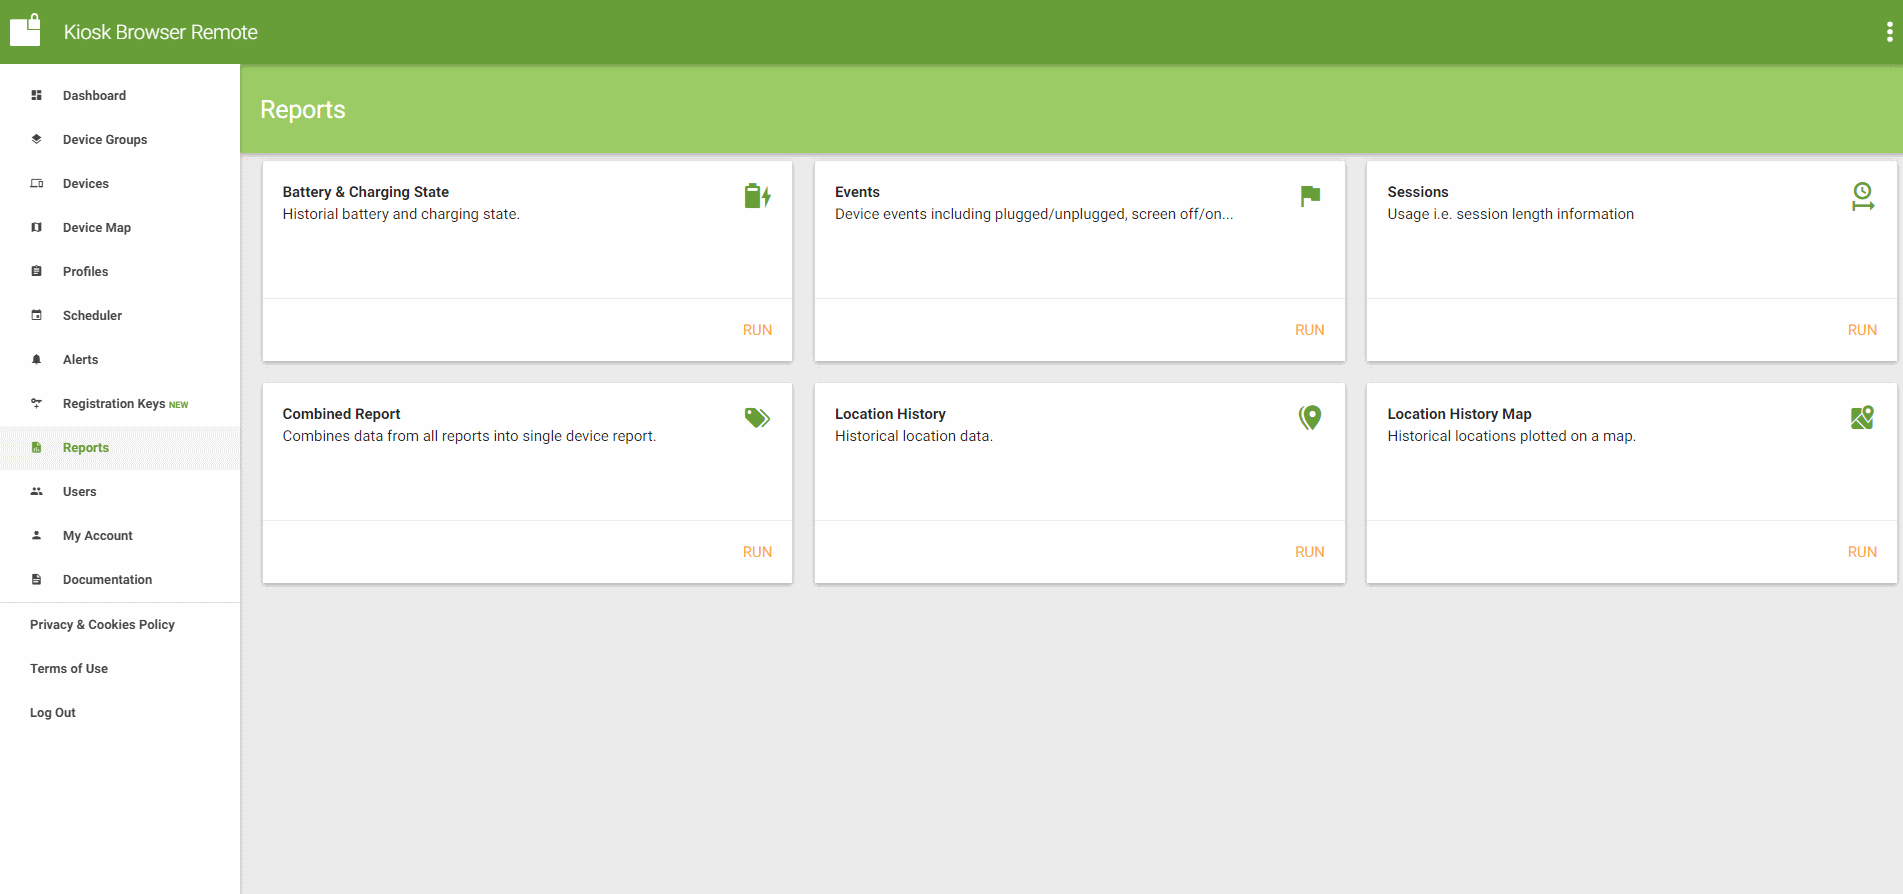1903x894 pixels.
Task: Click 'Combines data from all reports' description
Action: coord(469,436)
